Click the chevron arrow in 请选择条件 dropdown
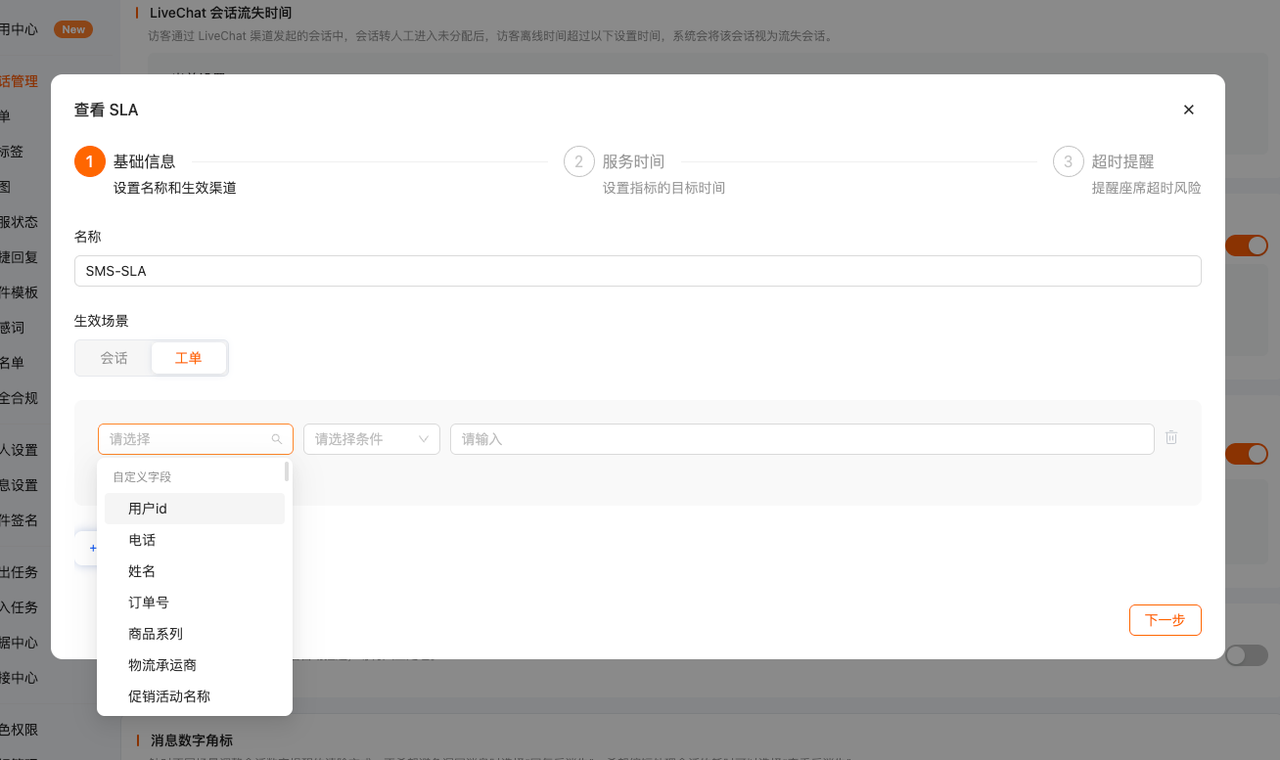 424,439
